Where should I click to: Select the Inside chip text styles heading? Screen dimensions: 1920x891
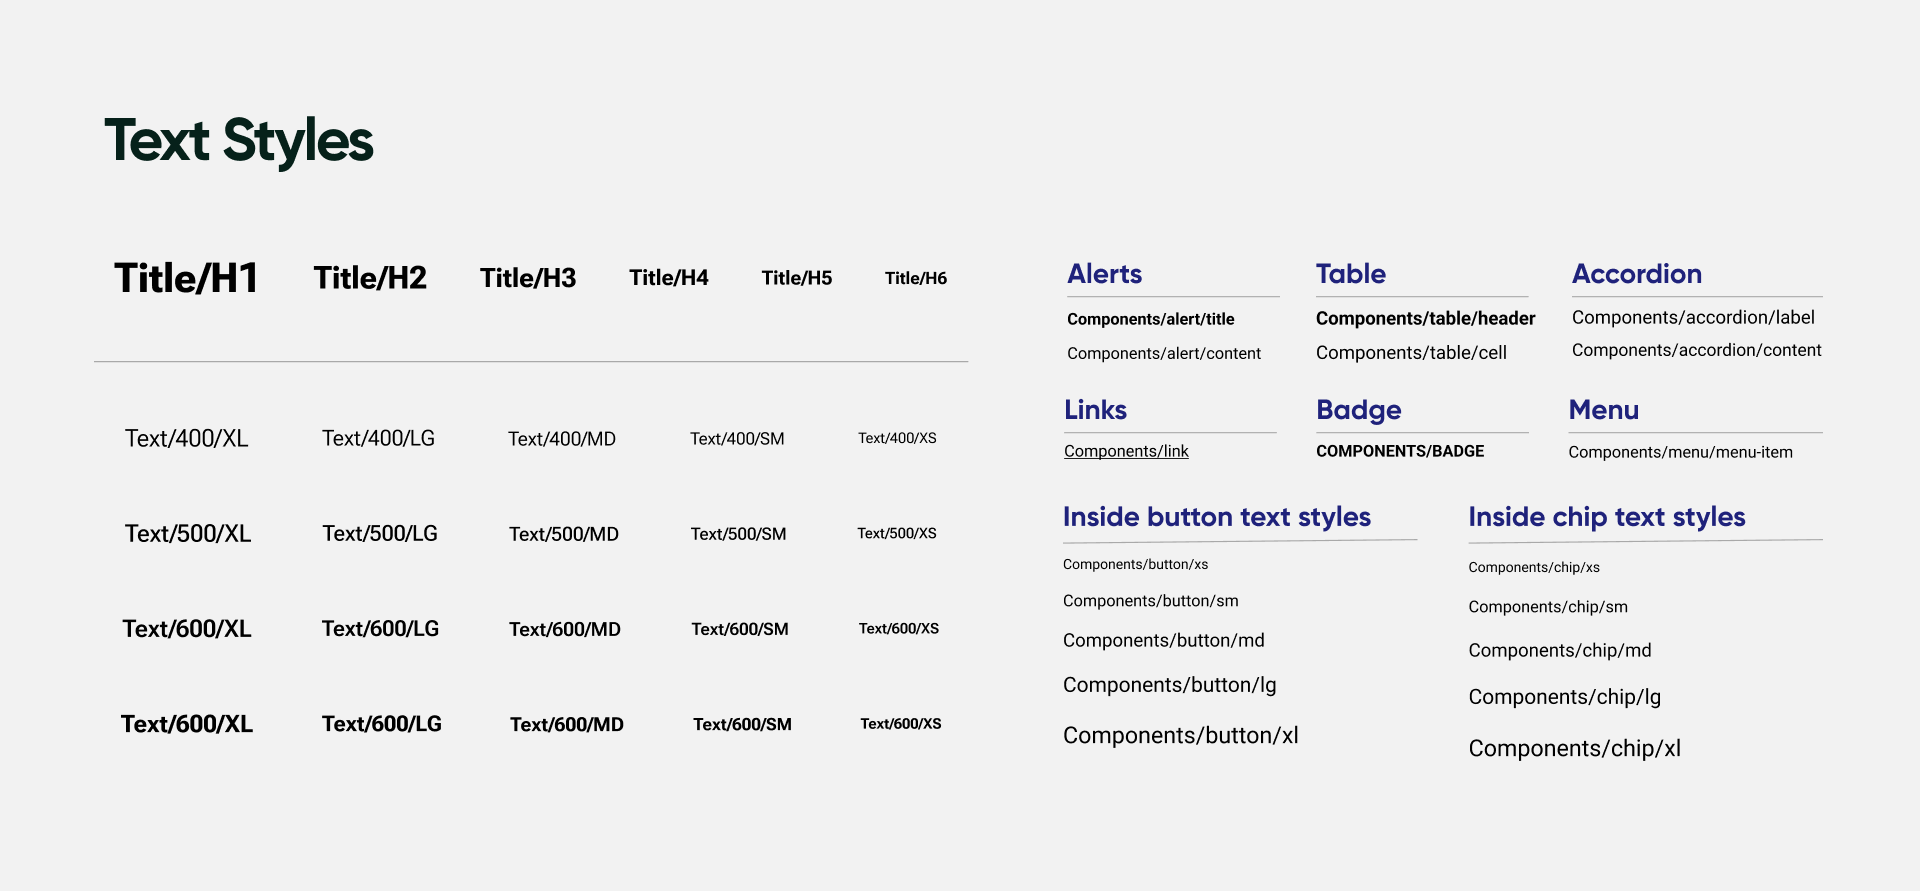[x=1606, y=517]
